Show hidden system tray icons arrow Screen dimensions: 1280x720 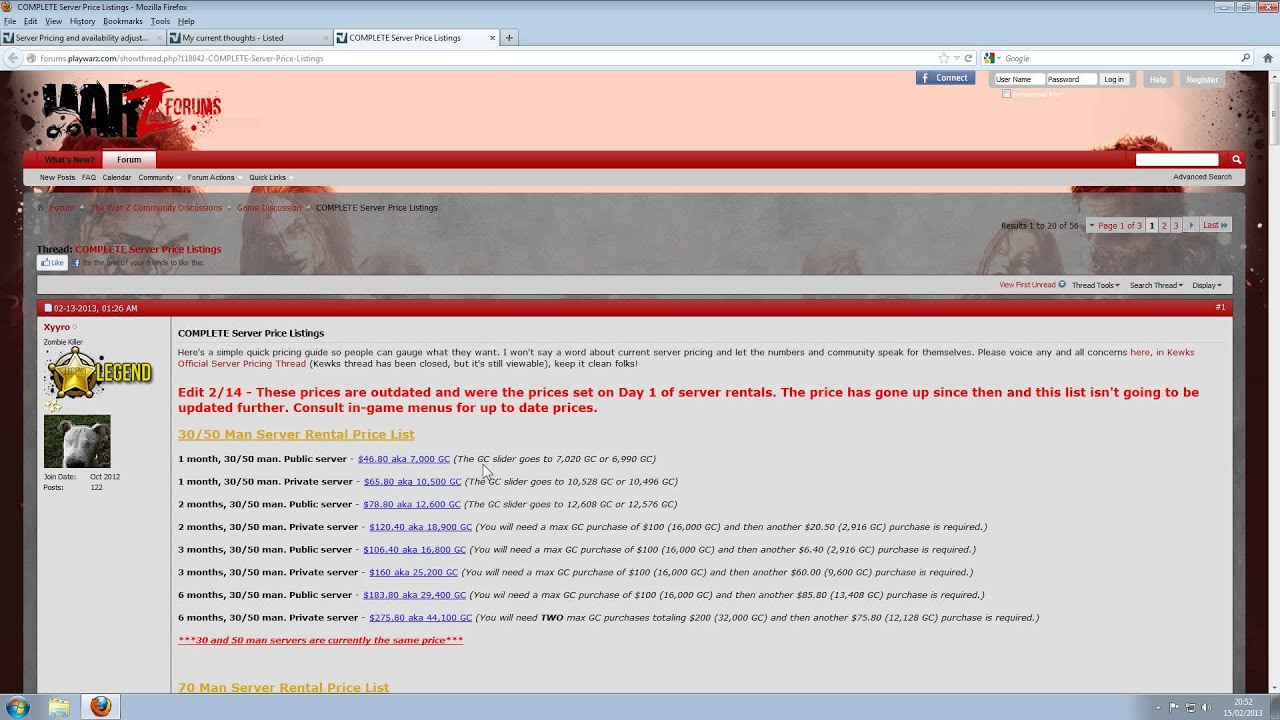[x=1158, y=707]
